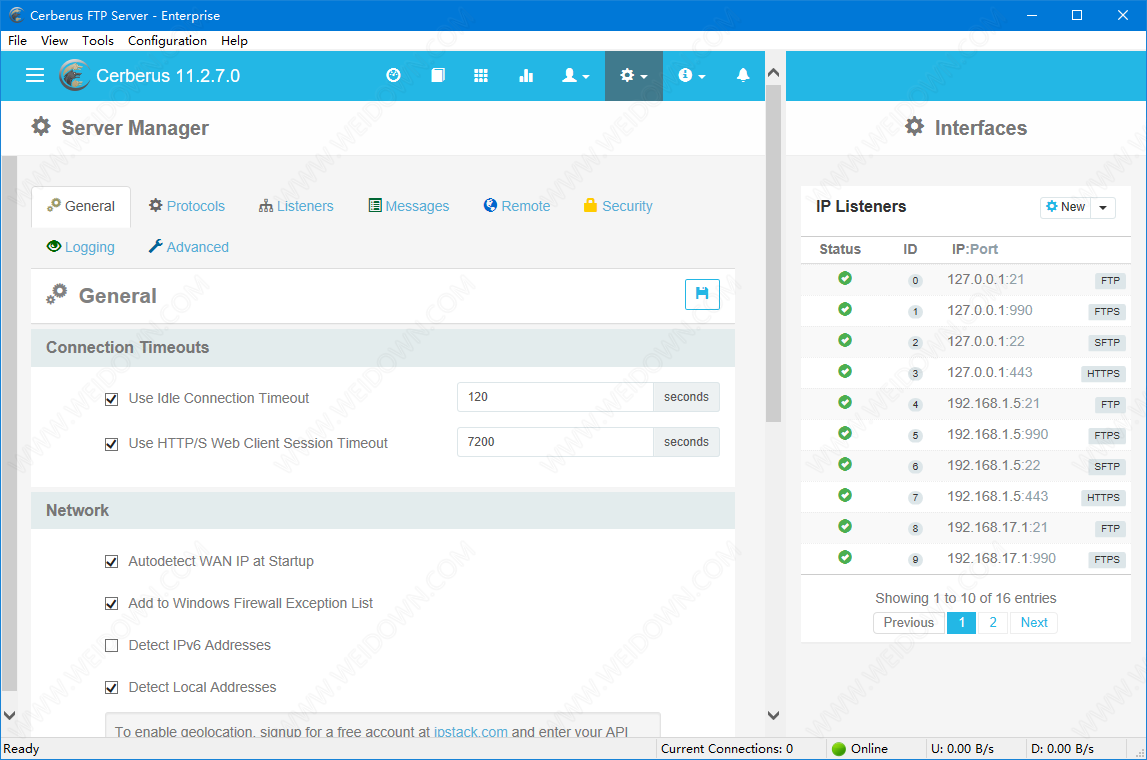Click status check icon for 192.168.1.5:22
The image size is (1147, 760).
click(845, 464)
